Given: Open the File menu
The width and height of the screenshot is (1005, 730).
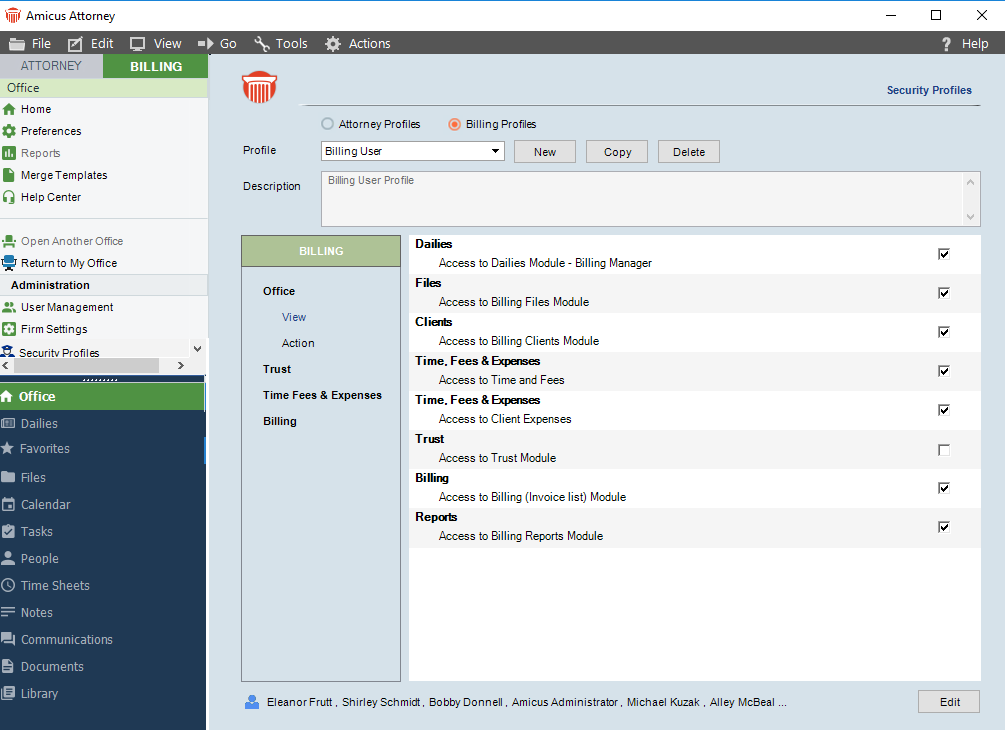Looking at the screenshot, I should [x=30, y=44].
